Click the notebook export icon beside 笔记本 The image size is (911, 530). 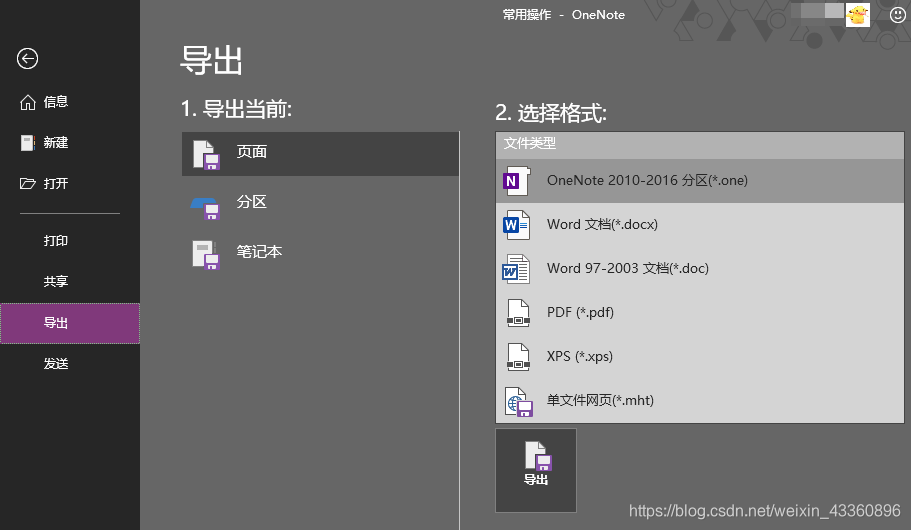coord(206,255)
